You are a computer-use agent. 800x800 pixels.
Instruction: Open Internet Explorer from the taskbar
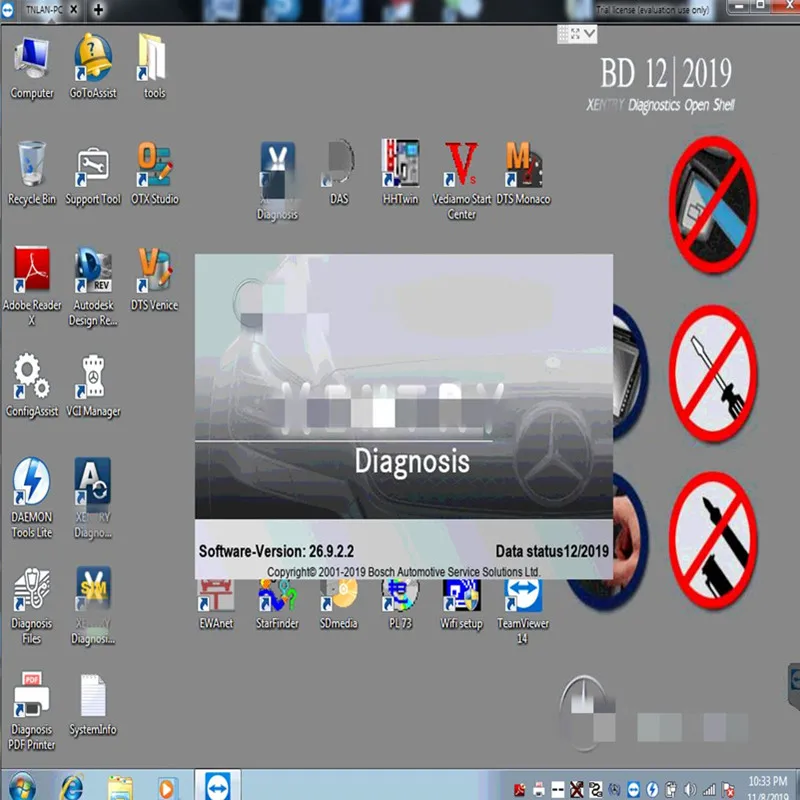[72, 788]
